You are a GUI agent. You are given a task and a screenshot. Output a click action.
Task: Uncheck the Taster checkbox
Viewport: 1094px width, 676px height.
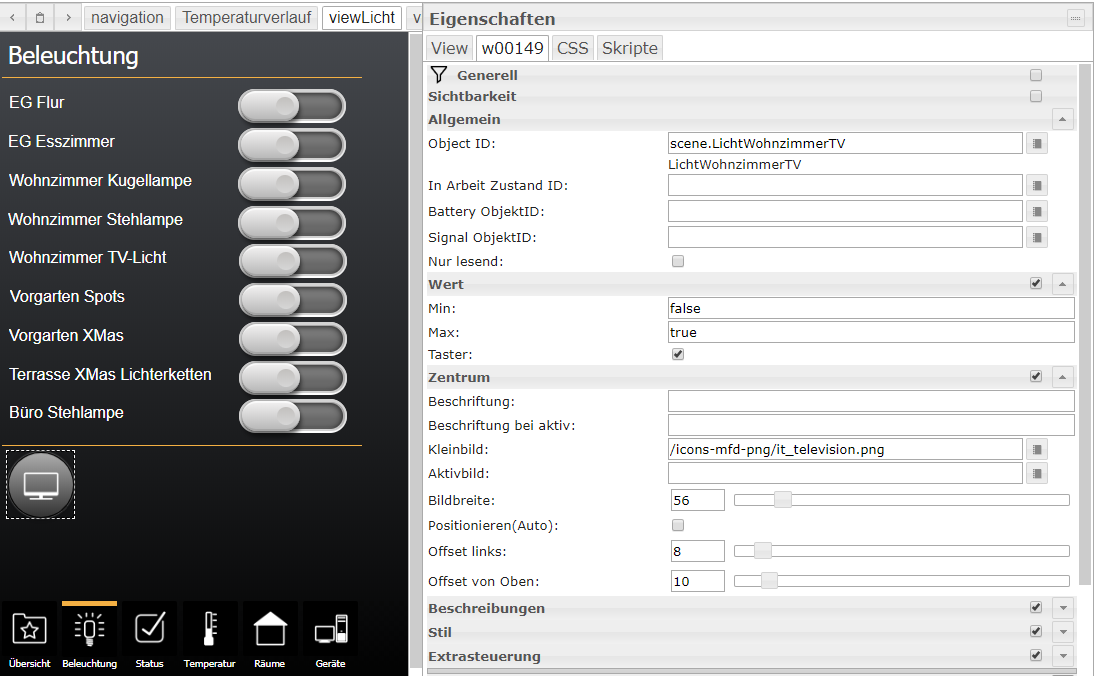point(678,354)
